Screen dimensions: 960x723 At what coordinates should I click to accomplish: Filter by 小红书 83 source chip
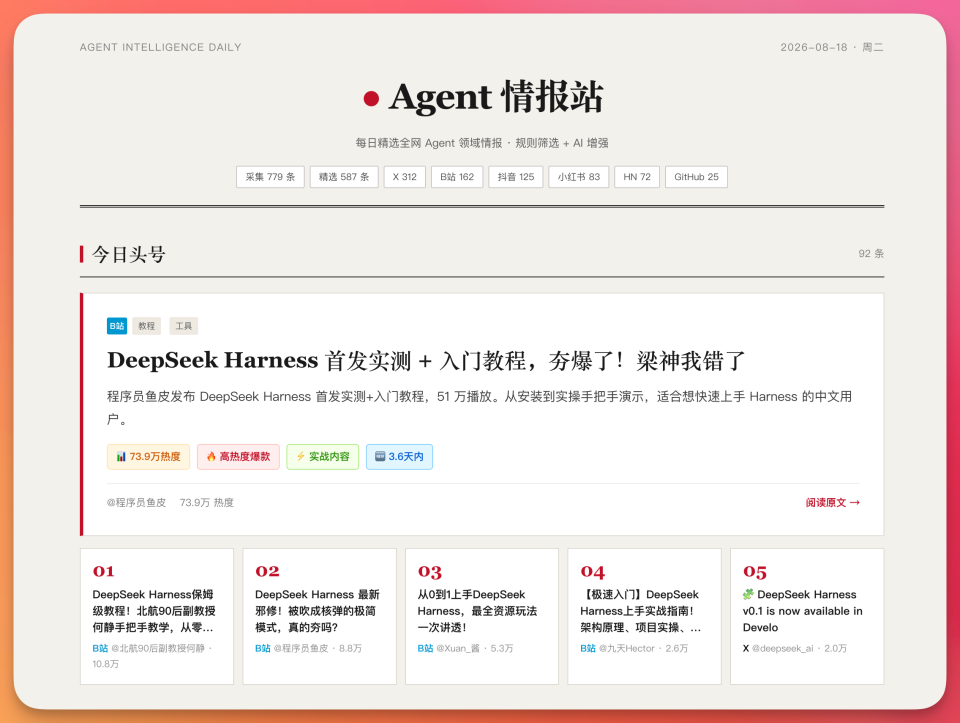point(579,177)
